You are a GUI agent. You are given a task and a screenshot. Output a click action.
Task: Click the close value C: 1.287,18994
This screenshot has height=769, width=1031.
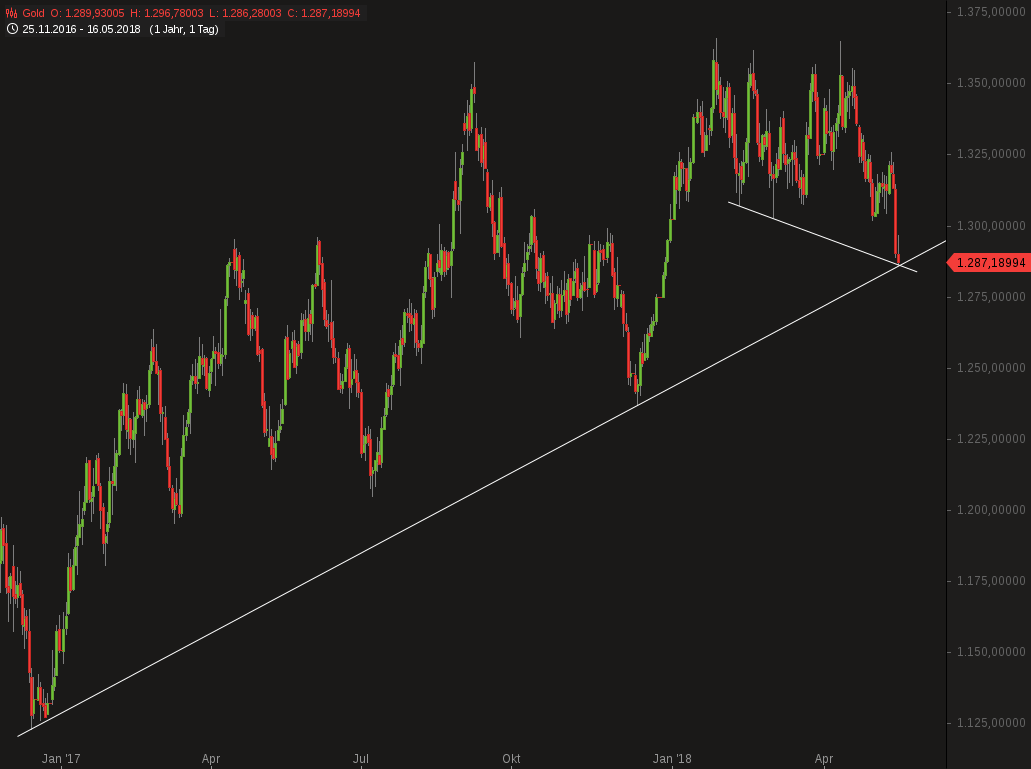[324, 13]
